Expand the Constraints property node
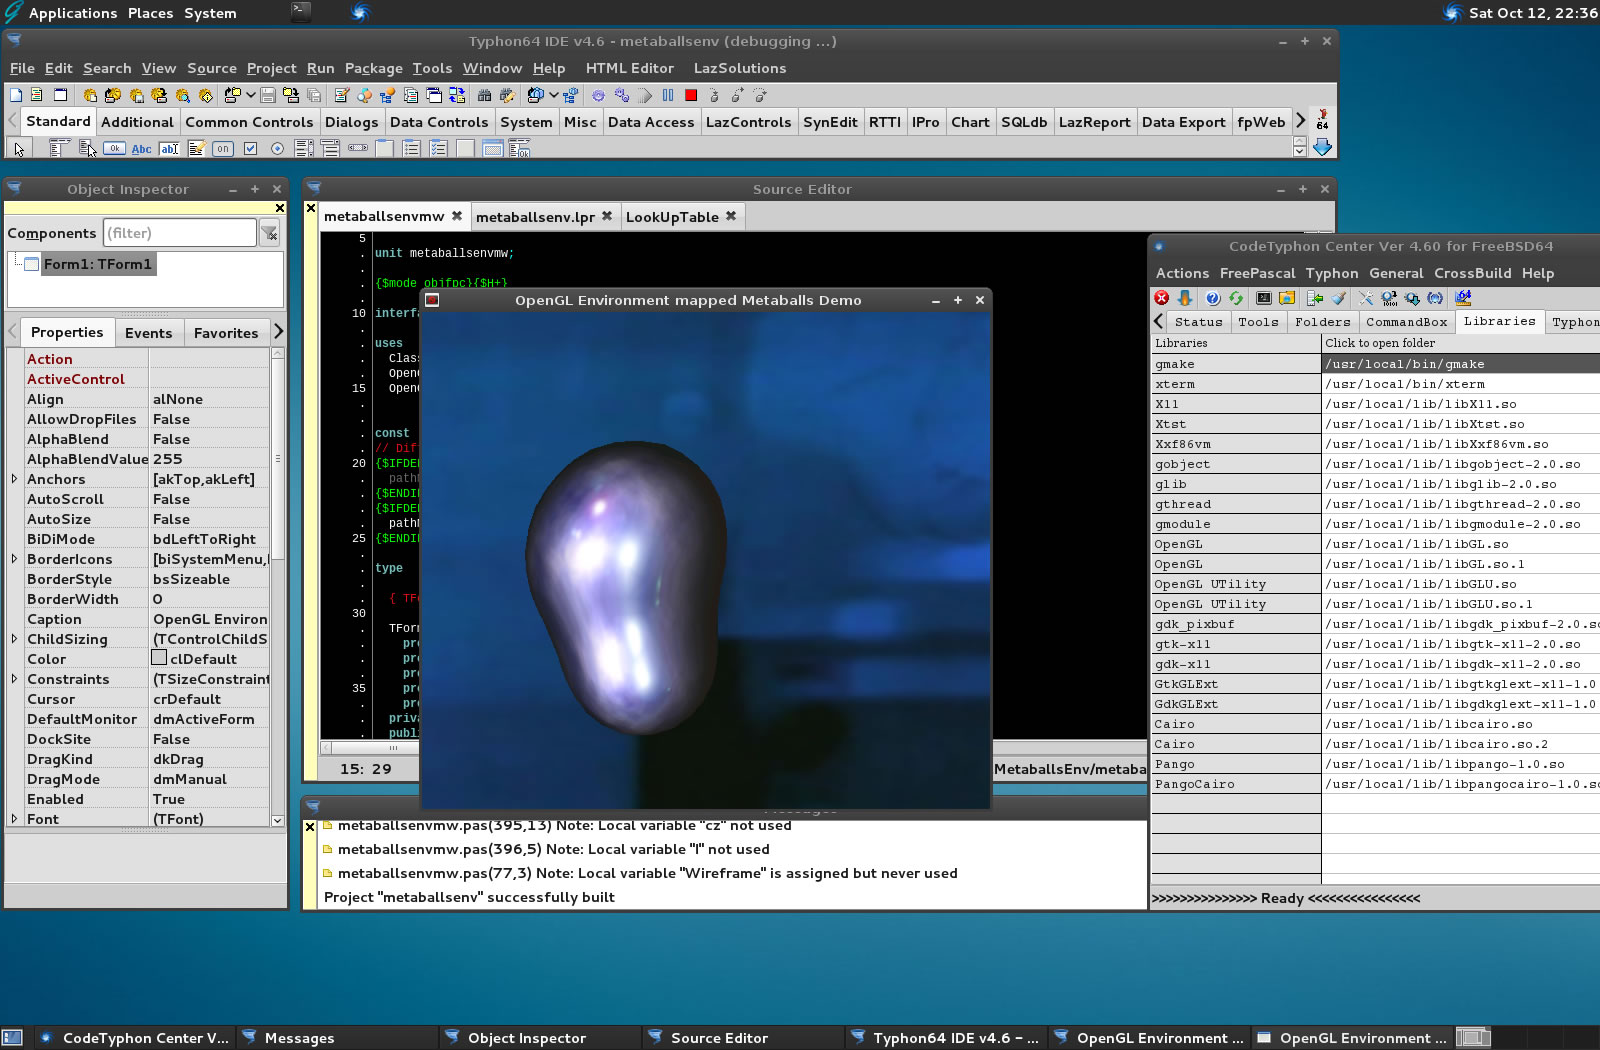 pyautogui.click(x=14, y=679)
